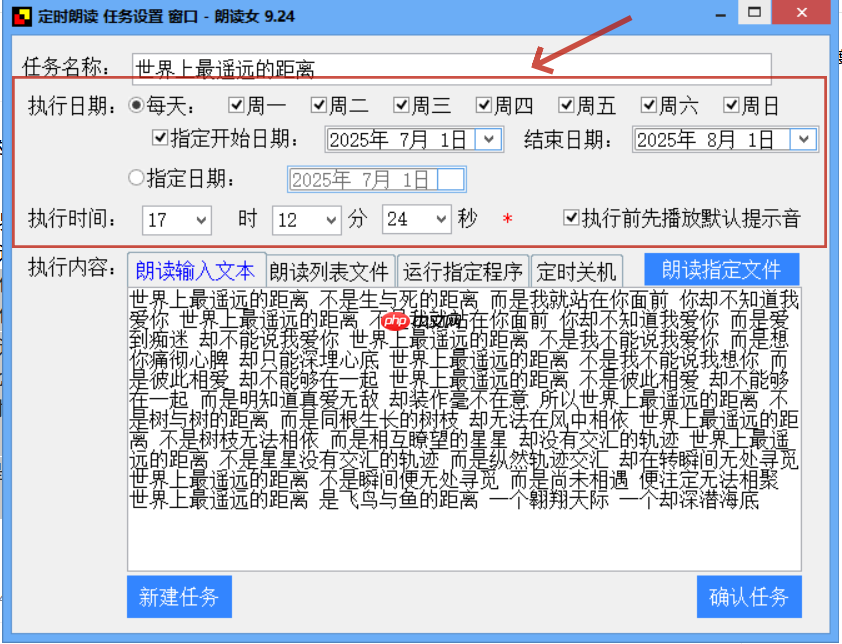Expand the hour dropdown showing 17
Image resolution: width=842 pixels, height=644 pixels.
click(201, 220)
